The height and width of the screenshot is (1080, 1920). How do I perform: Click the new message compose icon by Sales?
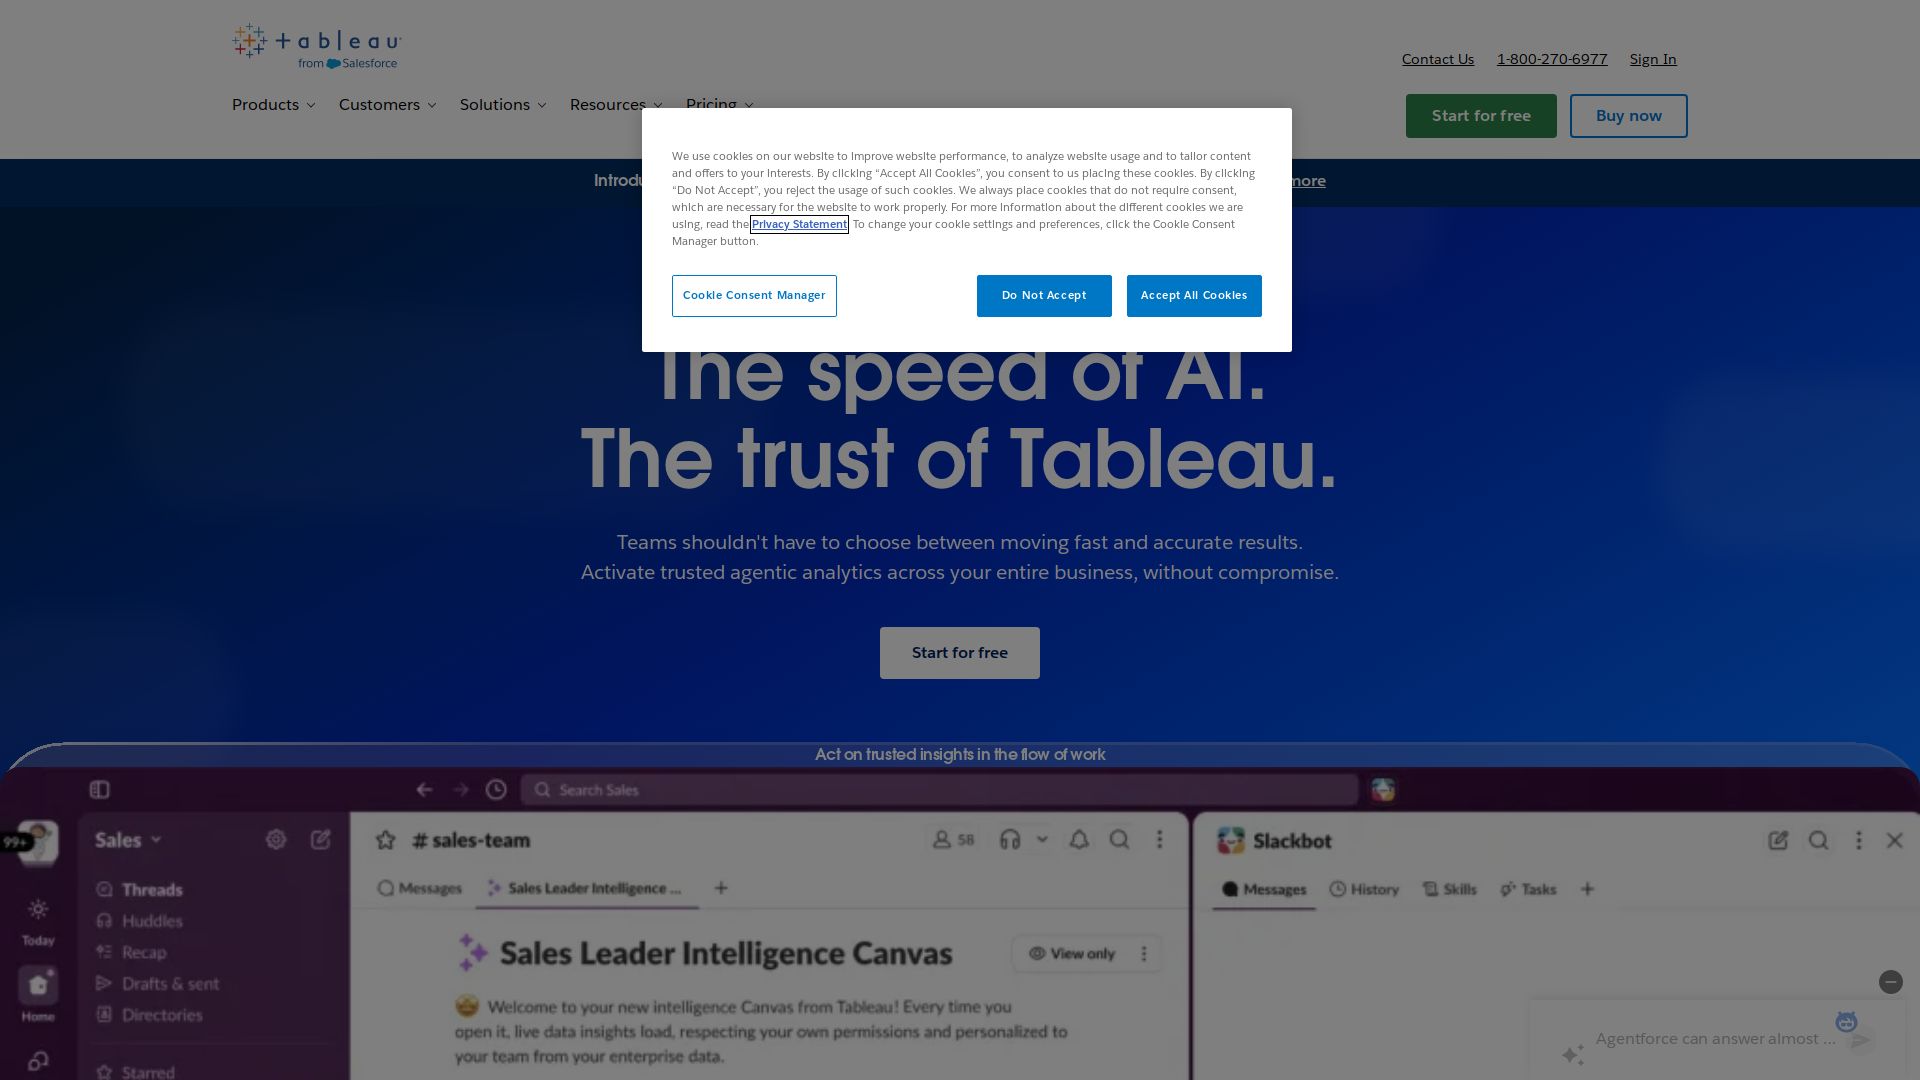click(x=320, y=840)
